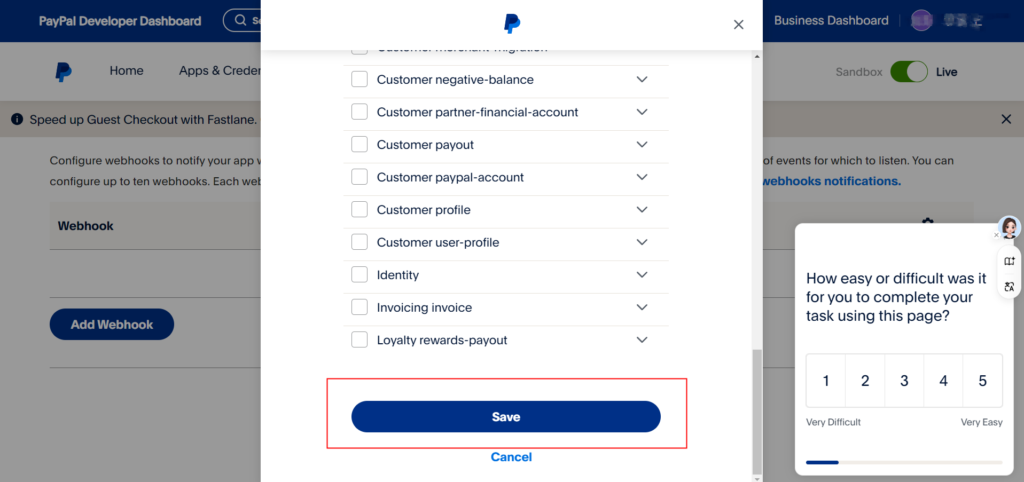Click the translate icon on side widget
The width and height of the screenshot is (1024, 482).
point(1010,286)
